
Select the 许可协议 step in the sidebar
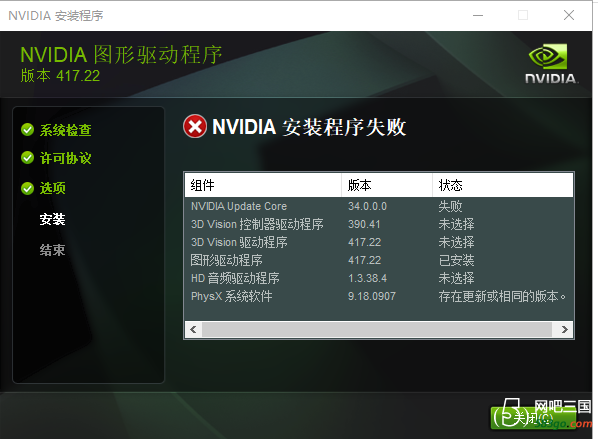pyautogui.click(x=65, y=158)
